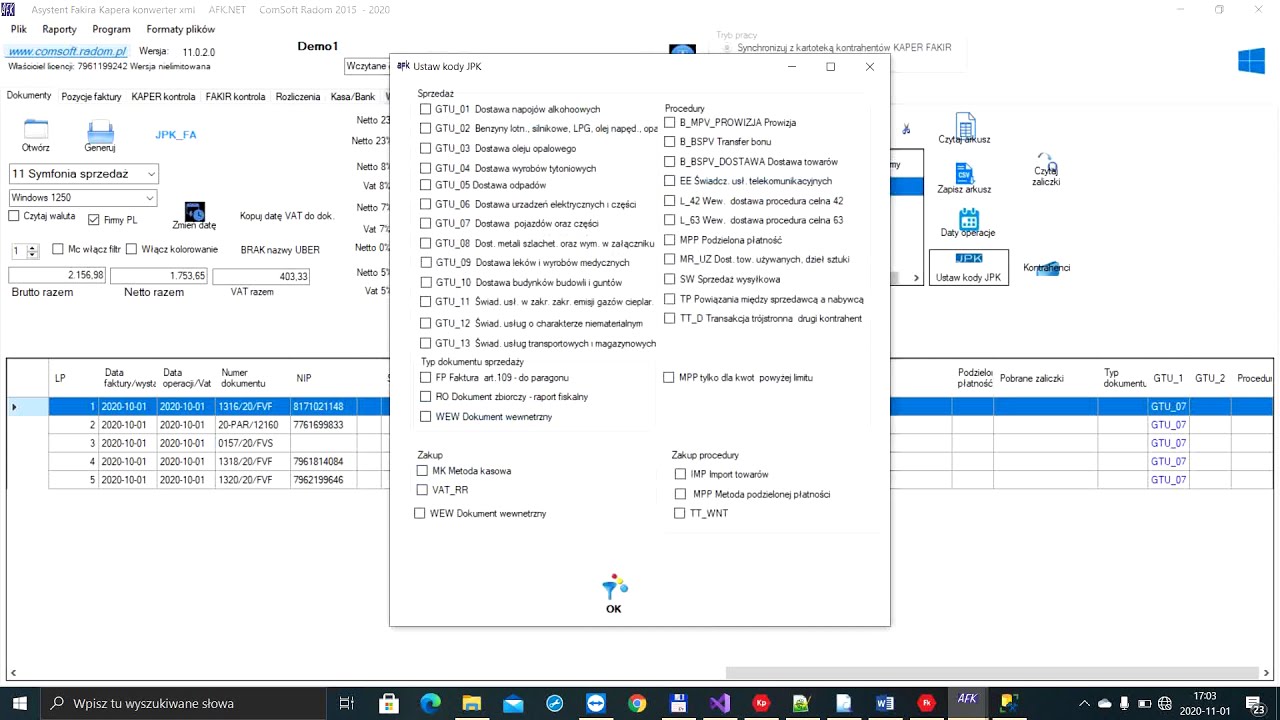Click the Otwórz folder icon

click(36, 129)
